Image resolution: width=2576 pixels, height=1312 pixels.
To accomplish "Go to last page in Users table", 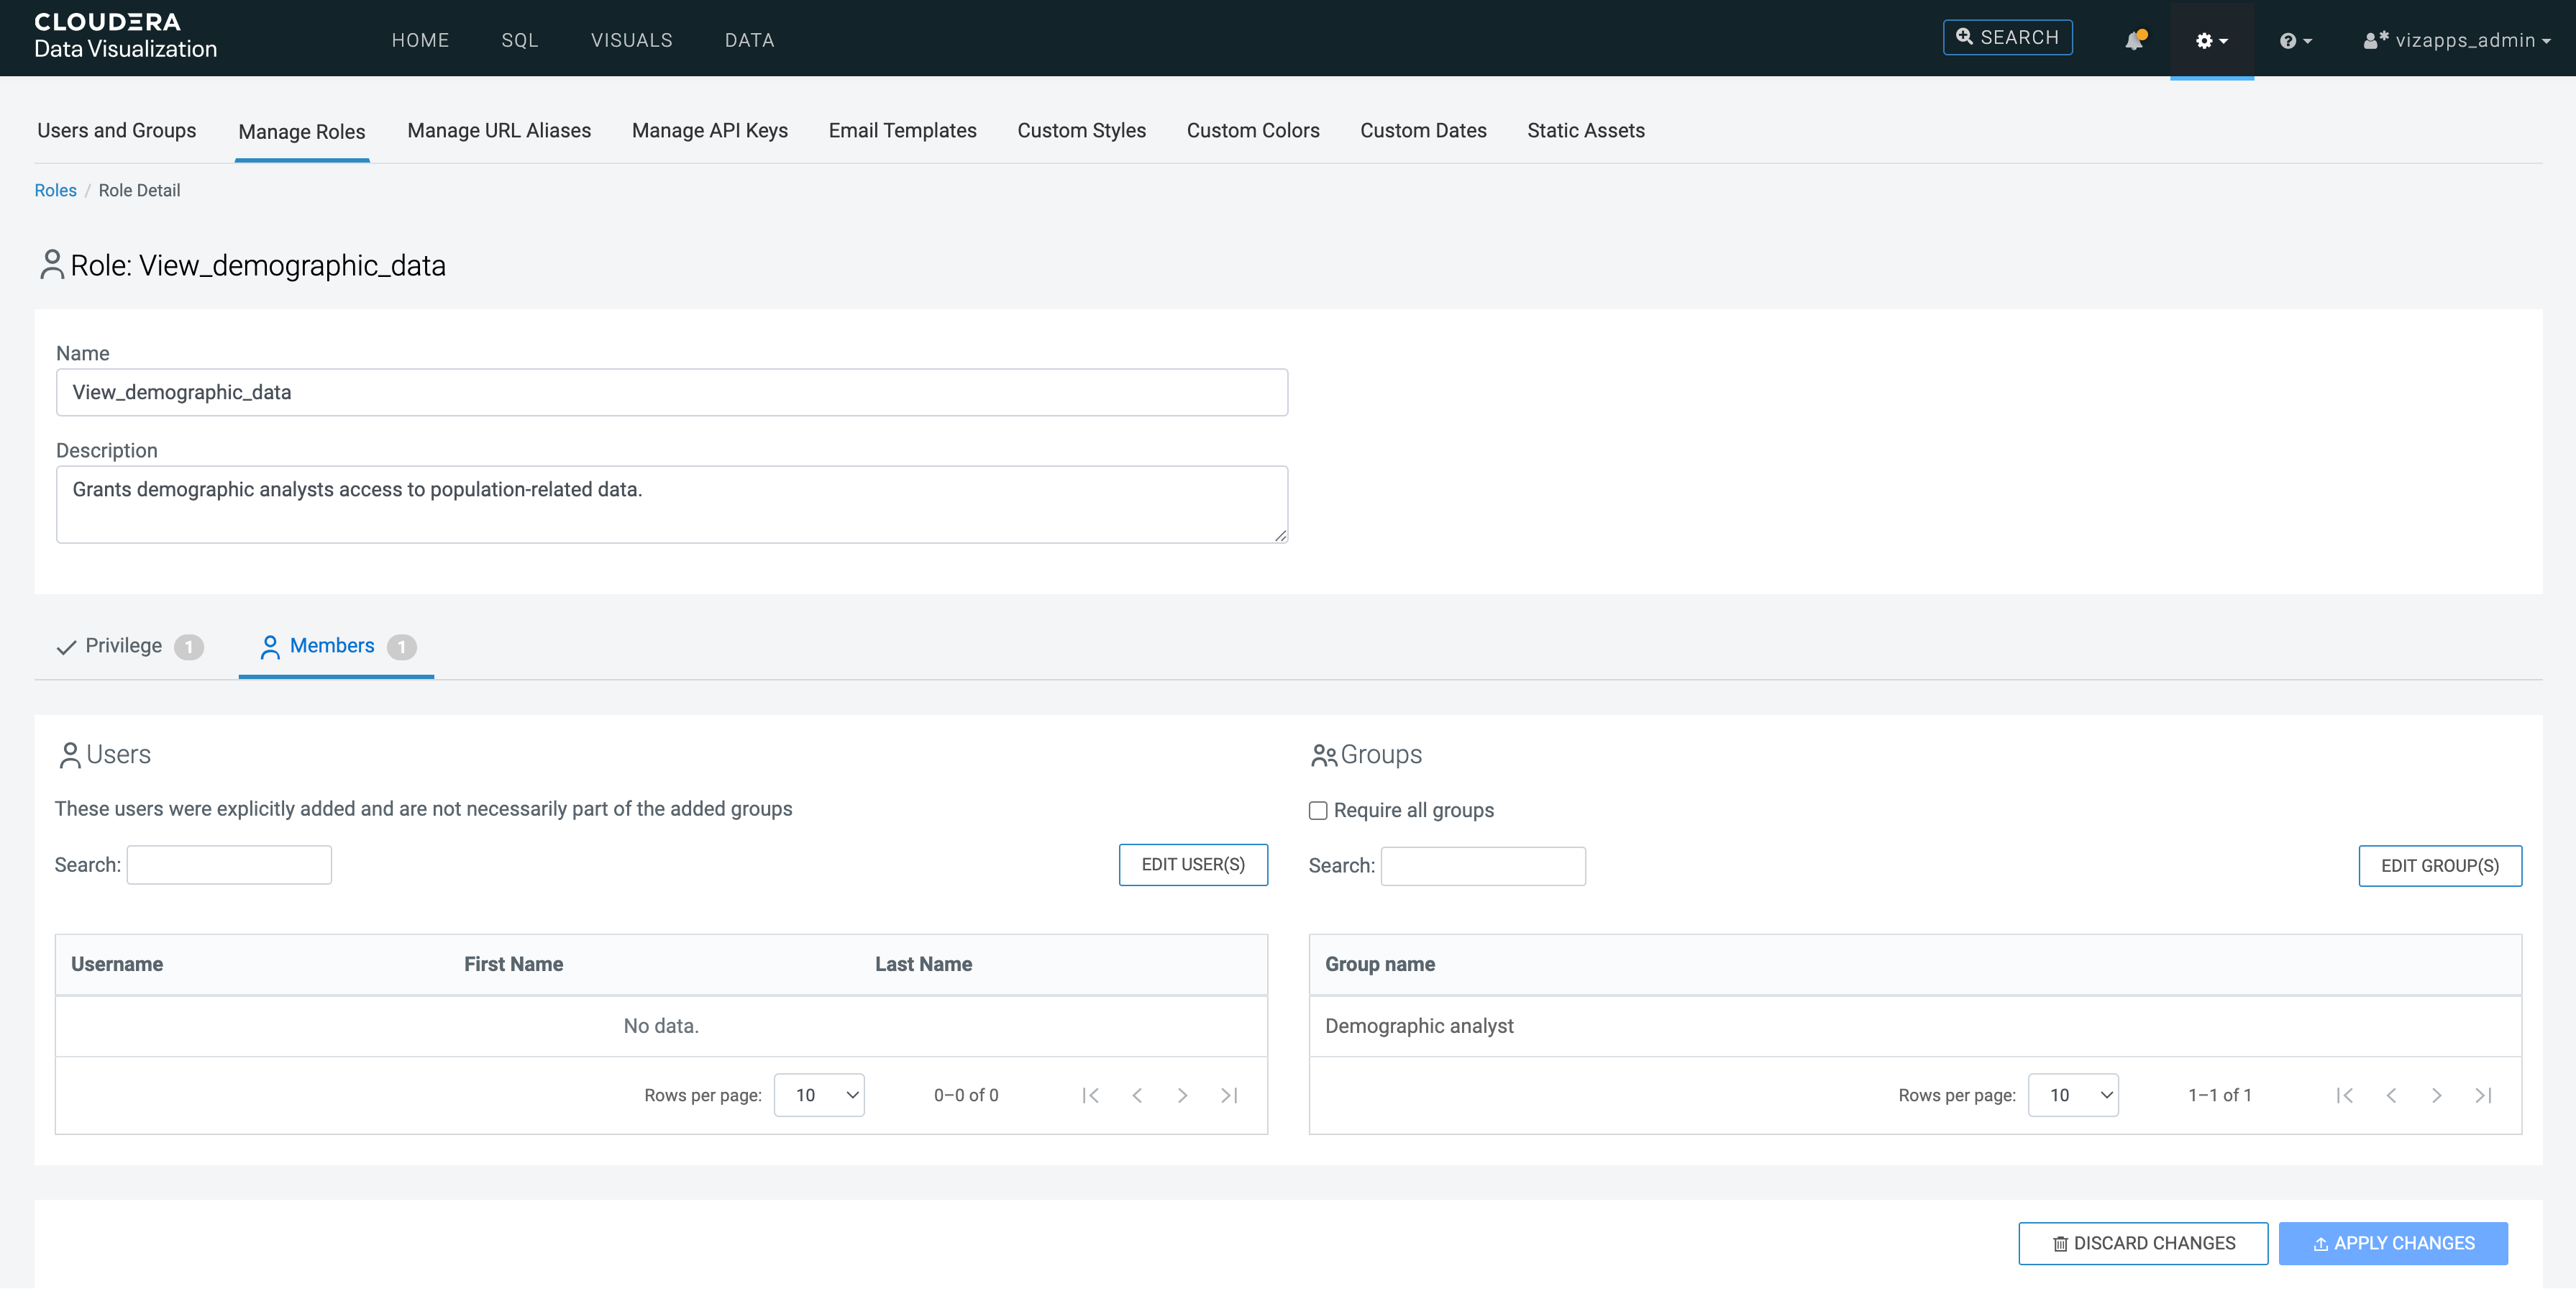I will tap(1229, 1095).
